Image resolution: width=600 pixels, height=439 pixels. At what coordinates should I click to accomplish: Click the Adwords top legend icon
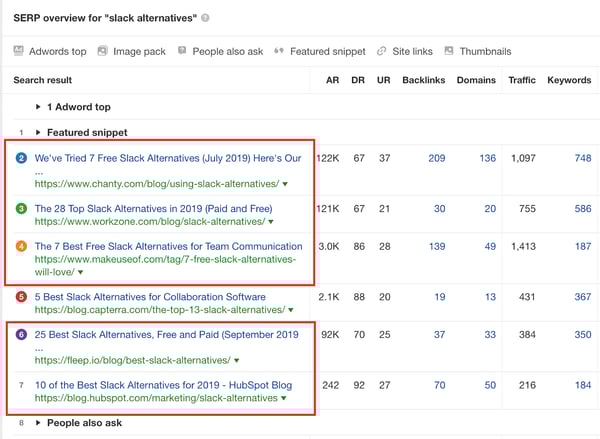(18, 51)
